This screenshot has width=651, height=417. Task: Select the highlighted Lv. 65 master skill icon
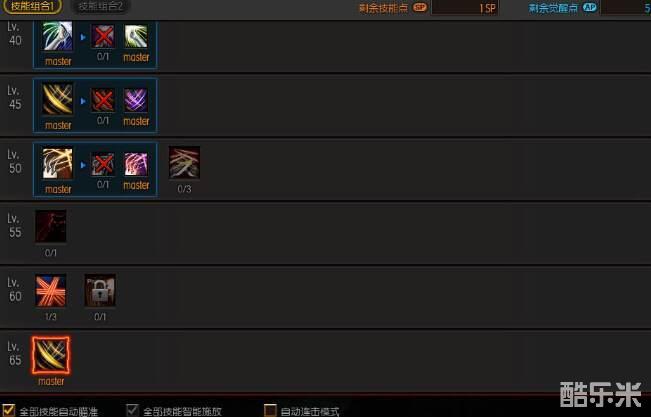click(x=51, y=355)
